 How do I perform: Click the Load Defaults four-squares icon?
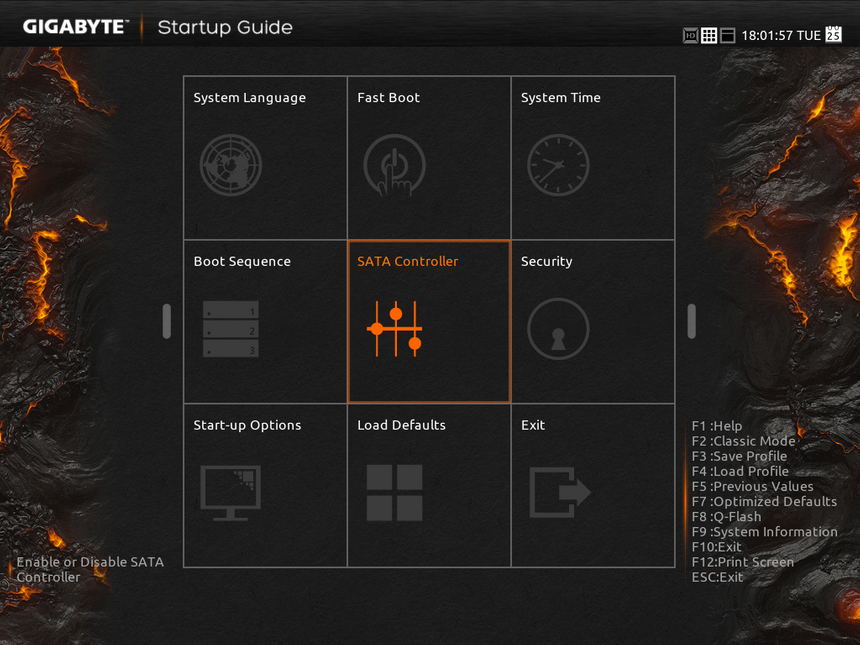pos(394,492)
